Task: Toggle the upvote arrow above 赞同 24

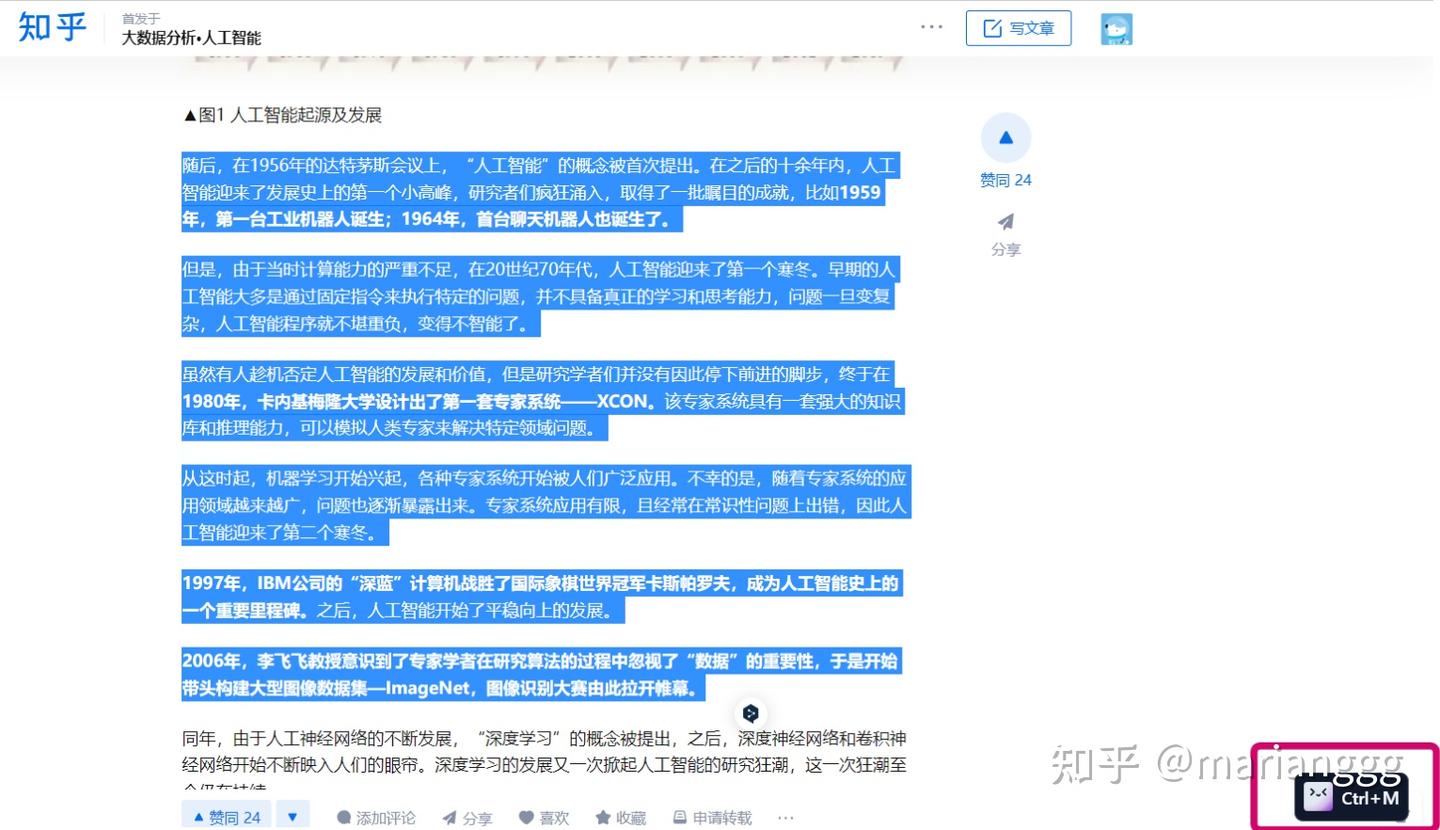Action: coord(1005,137)
